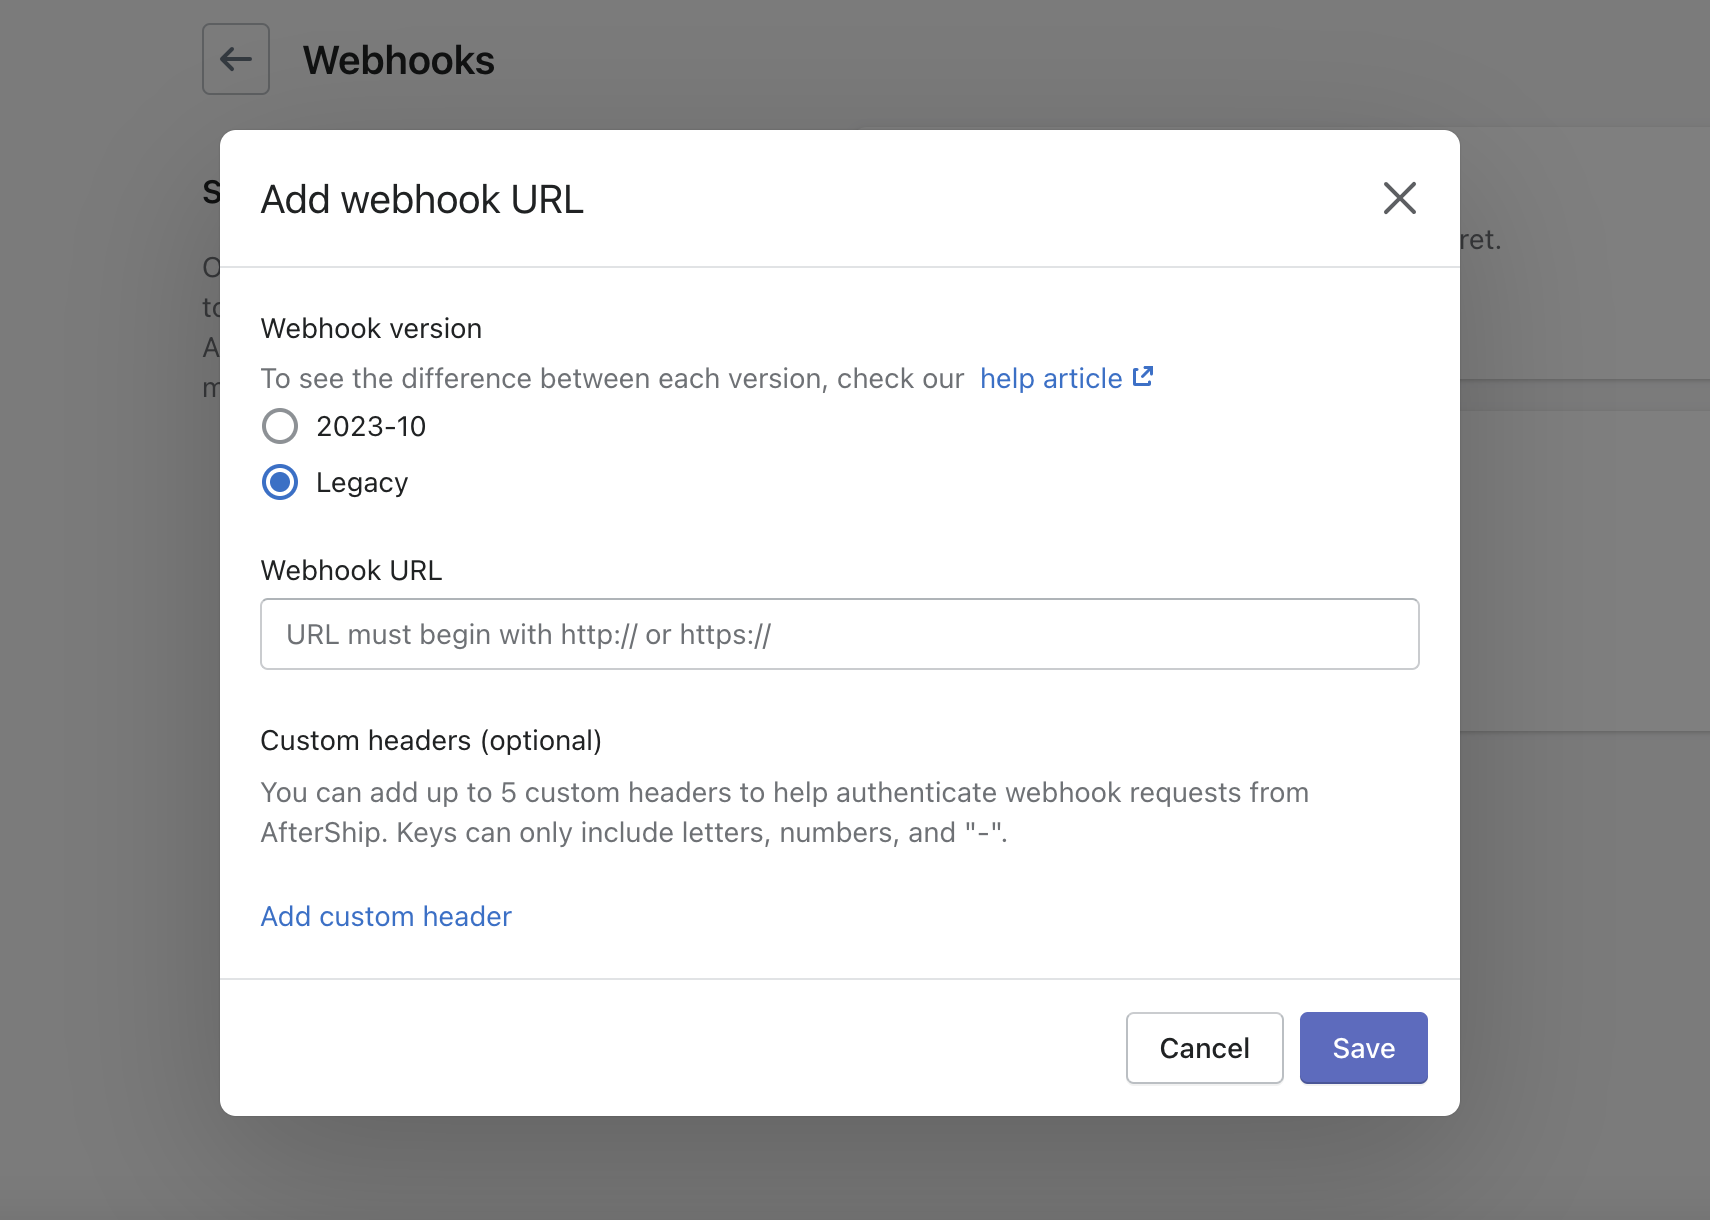Click Add custom header

tap(386, 916)
